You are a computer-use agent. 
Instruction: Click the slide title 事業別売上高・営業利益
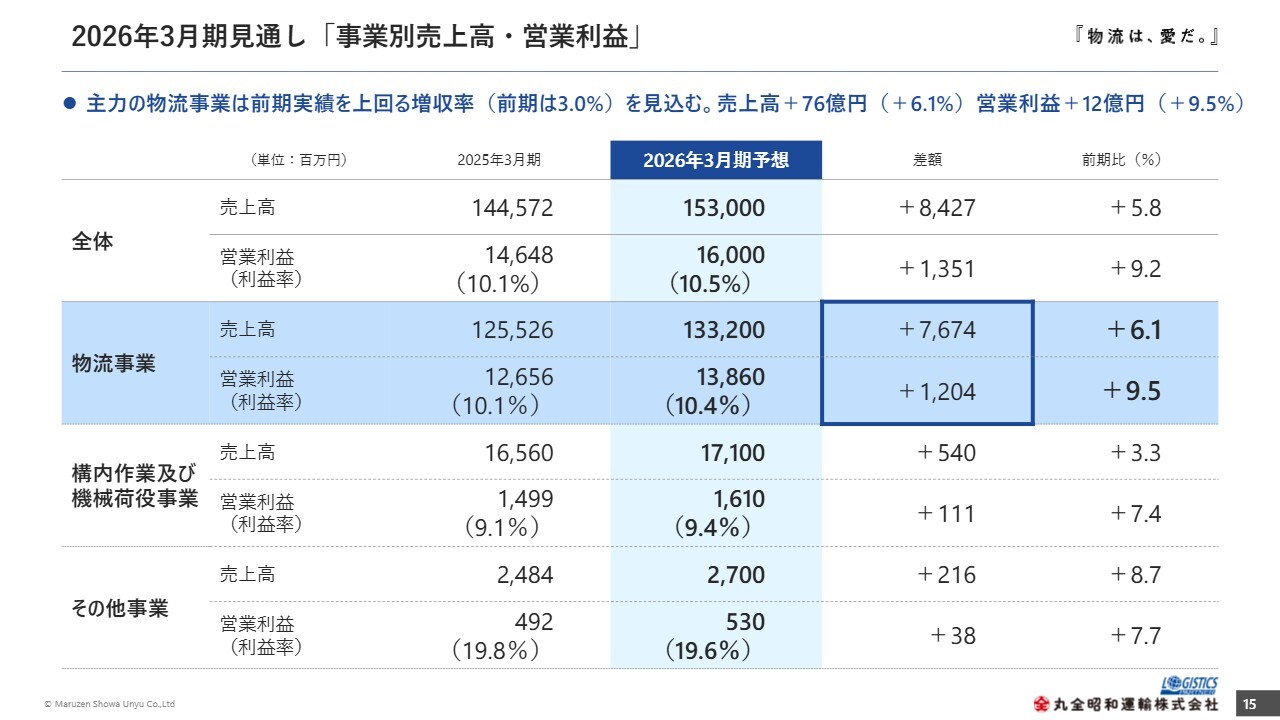click(x=357, y=37)
